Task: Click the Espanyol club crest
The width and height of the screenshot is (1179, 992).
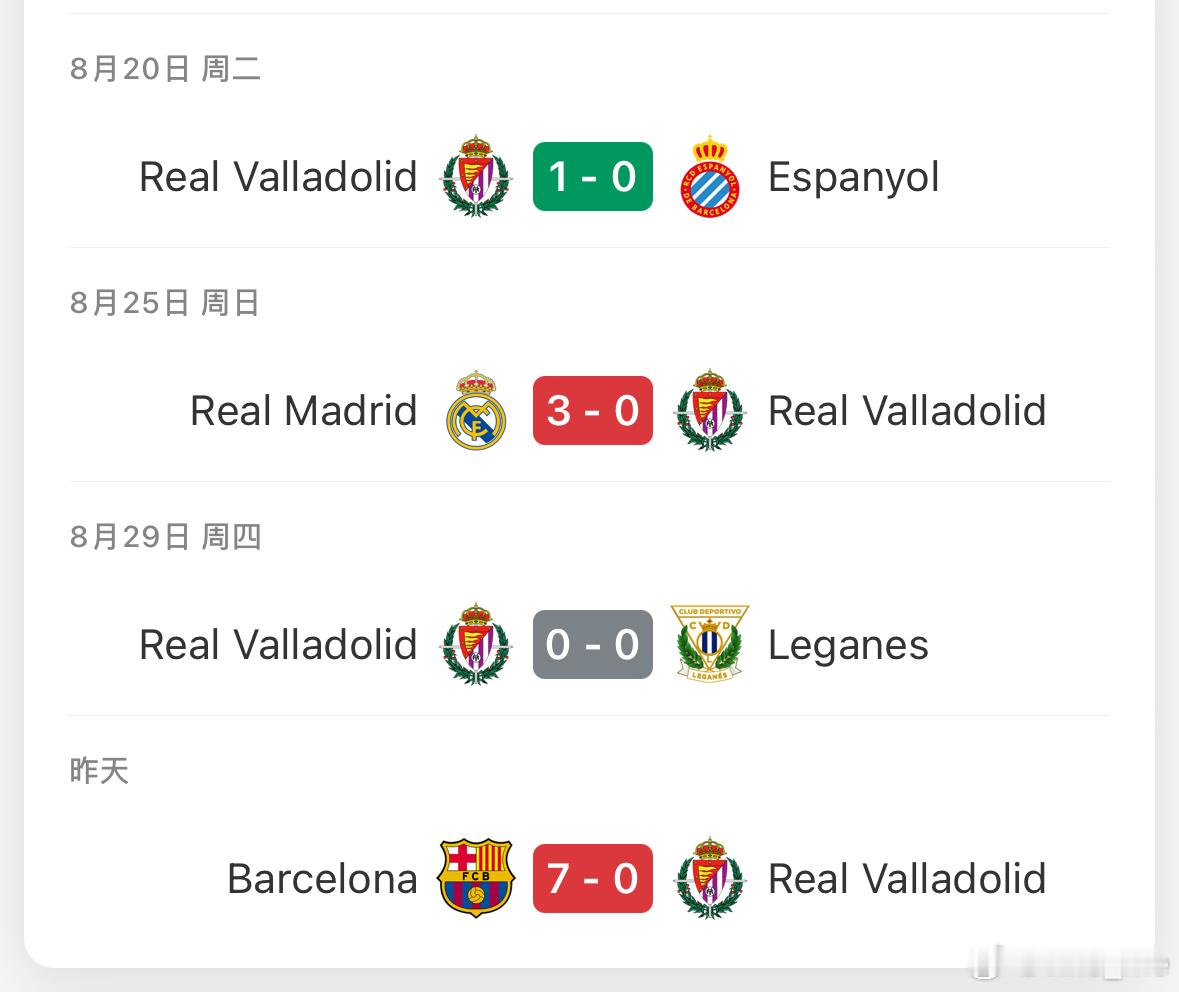Action: (710, 177)
